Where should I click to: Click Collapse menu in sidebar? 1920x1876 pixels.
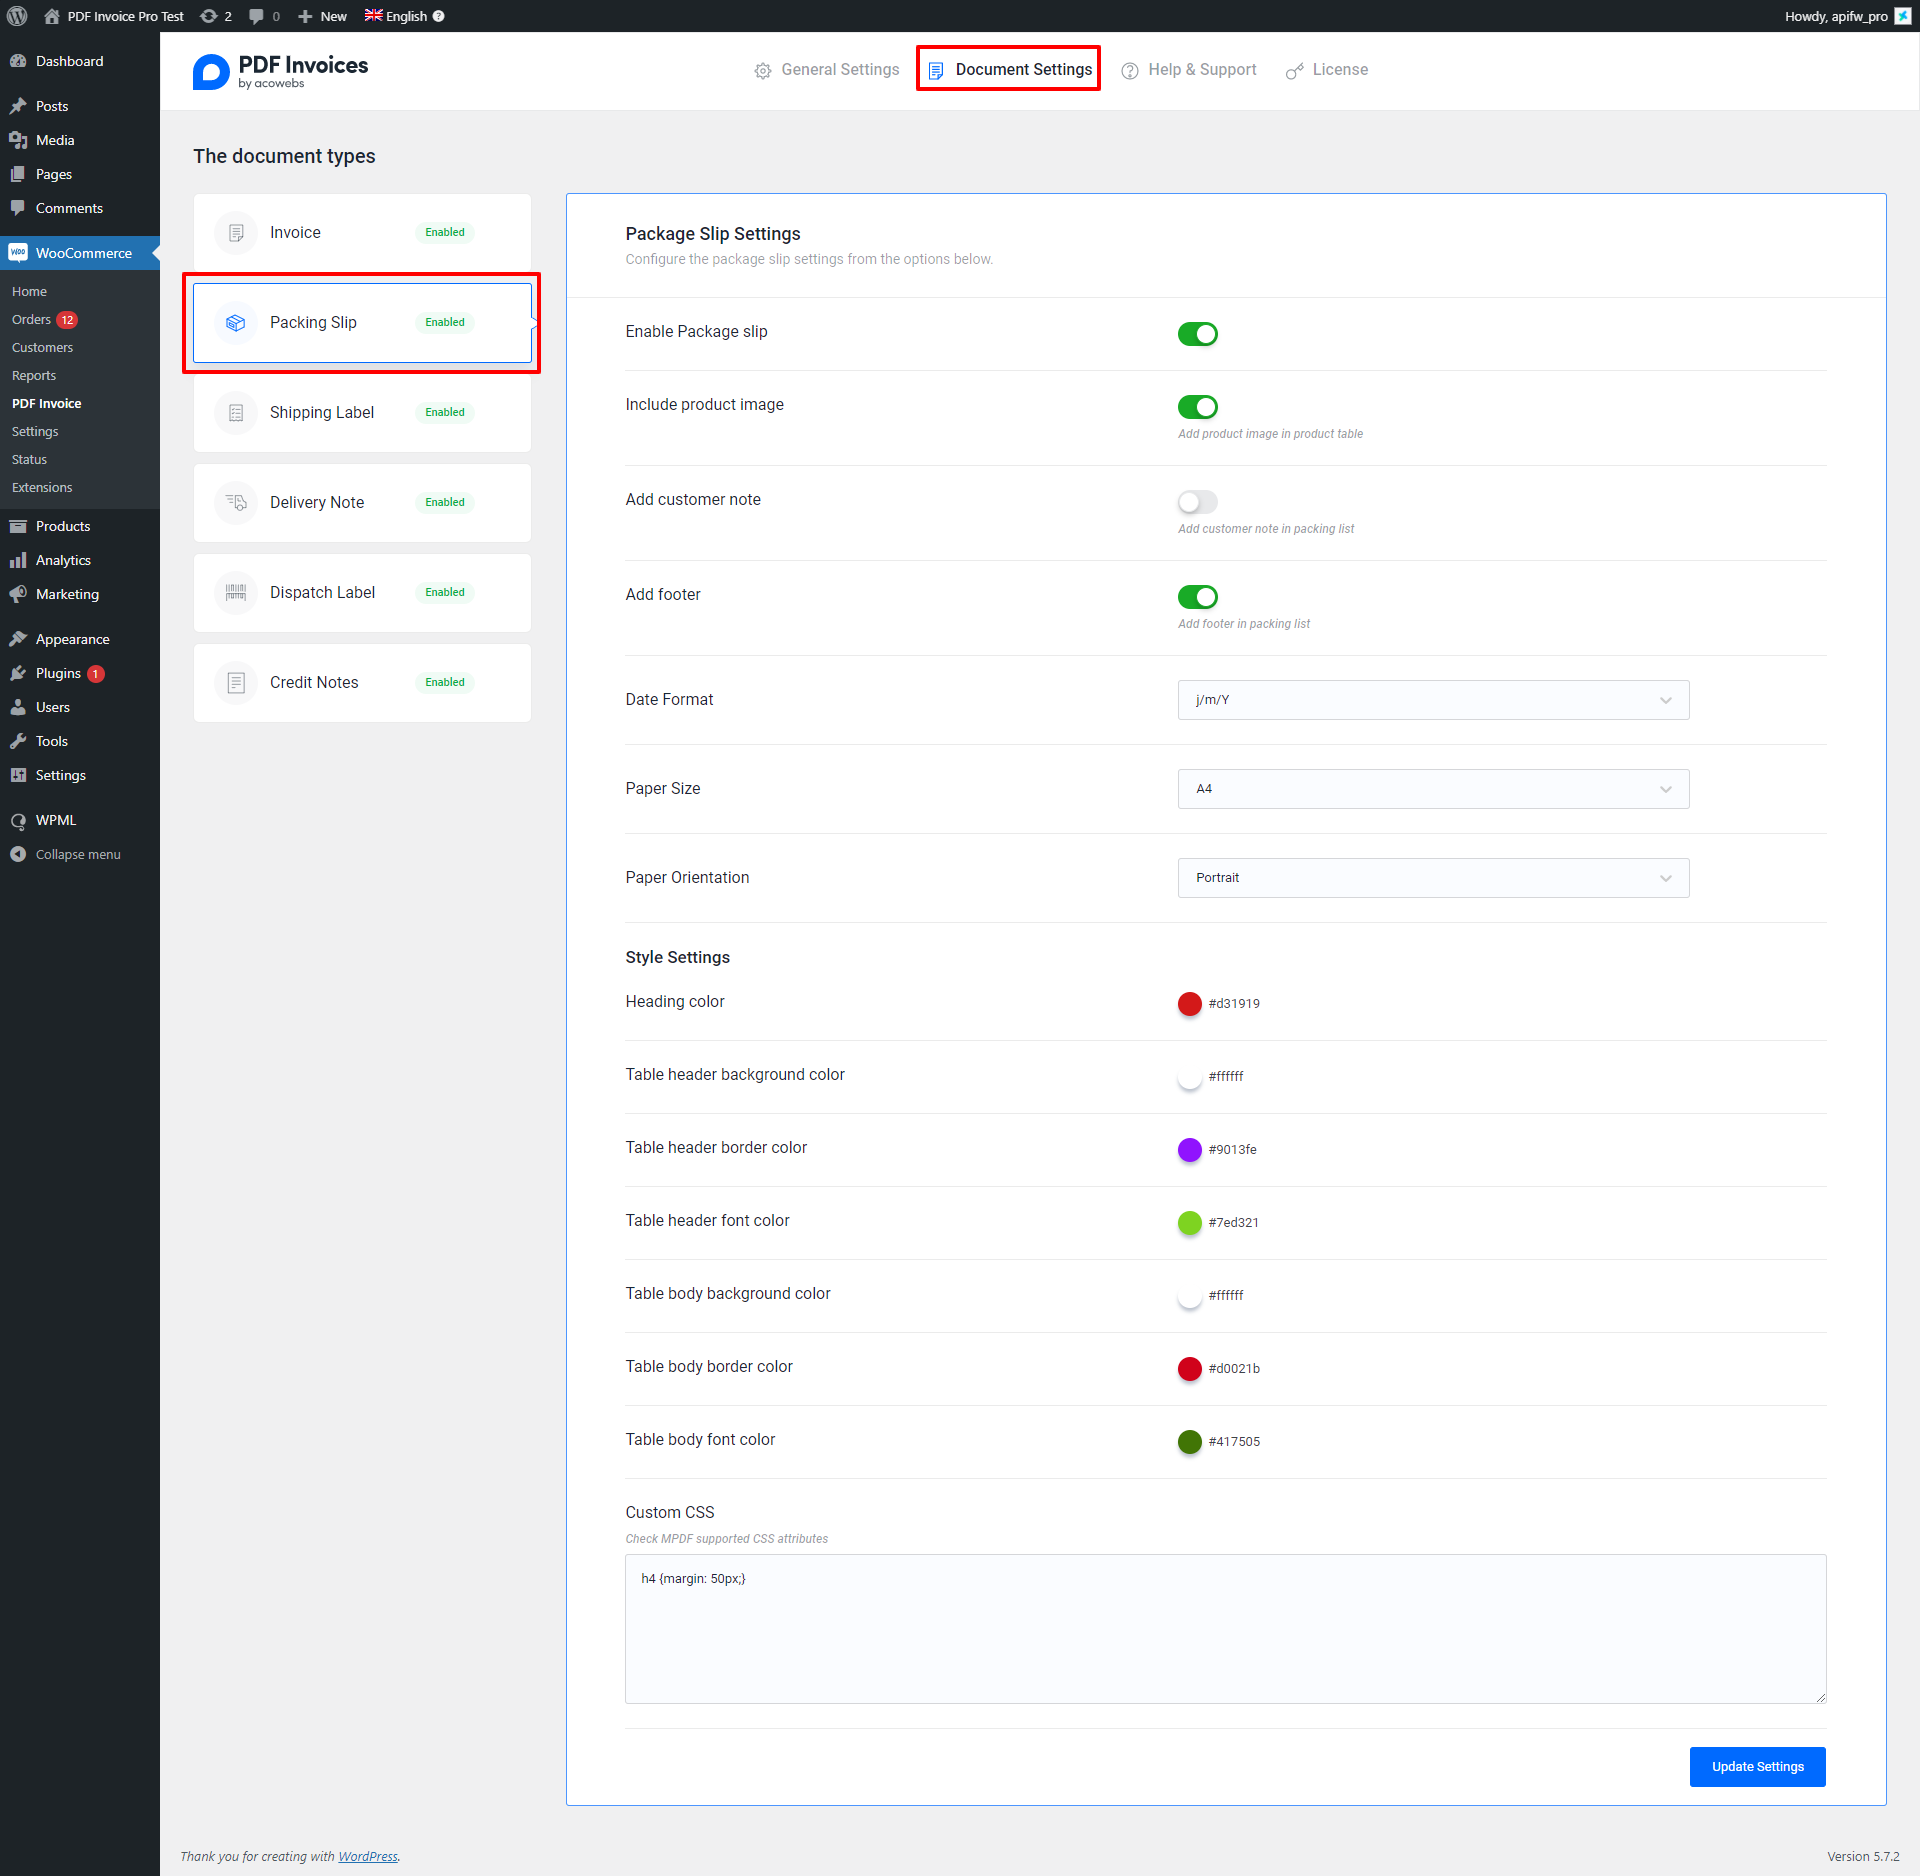(66, 854)
